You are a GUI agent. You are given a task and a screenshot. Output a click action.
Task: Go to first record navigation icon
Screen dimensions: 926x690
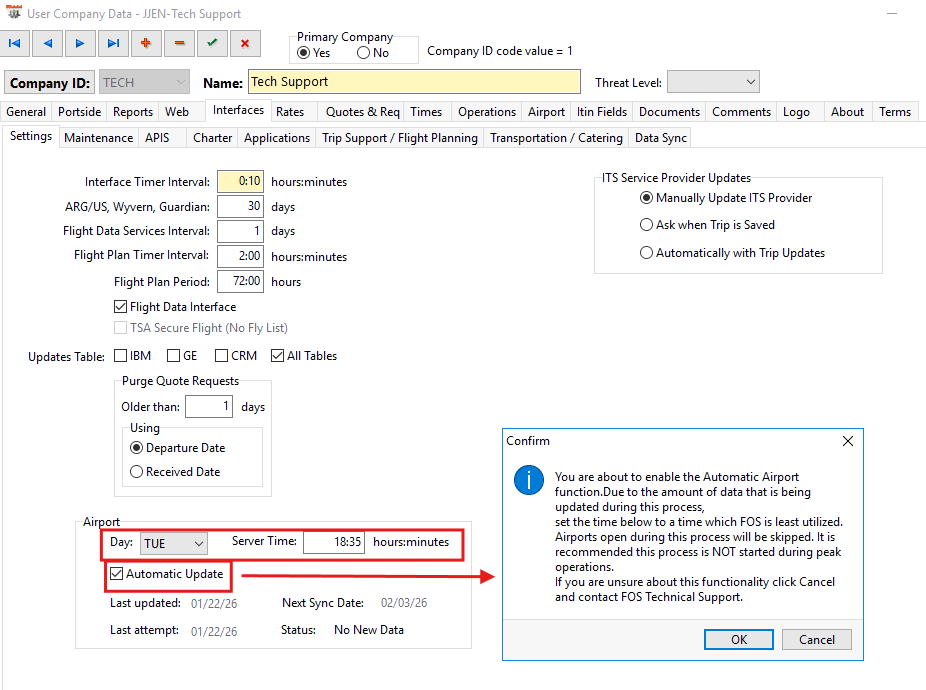coord(15,44)
